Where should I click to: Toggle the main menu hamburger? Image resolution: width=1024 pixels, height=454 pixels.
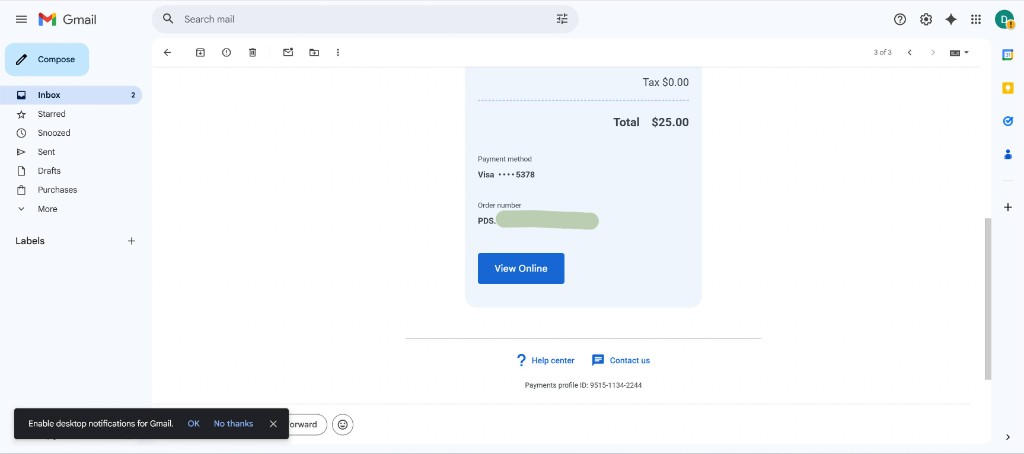(x=21, y=19)
